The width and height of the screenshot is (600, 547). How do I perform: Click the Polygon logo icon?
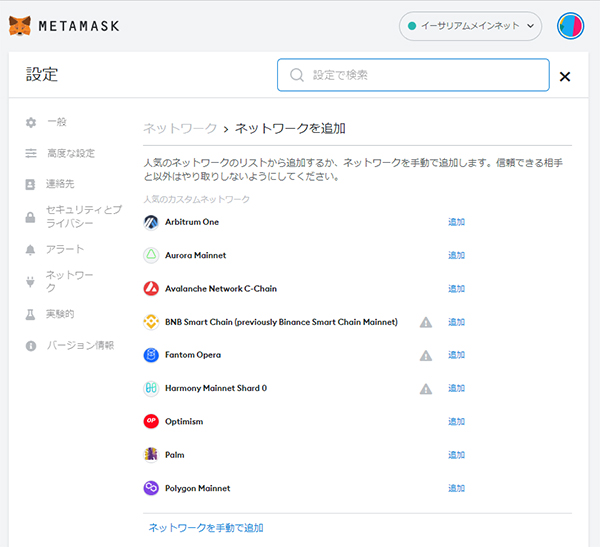click(x=151, y=488)
